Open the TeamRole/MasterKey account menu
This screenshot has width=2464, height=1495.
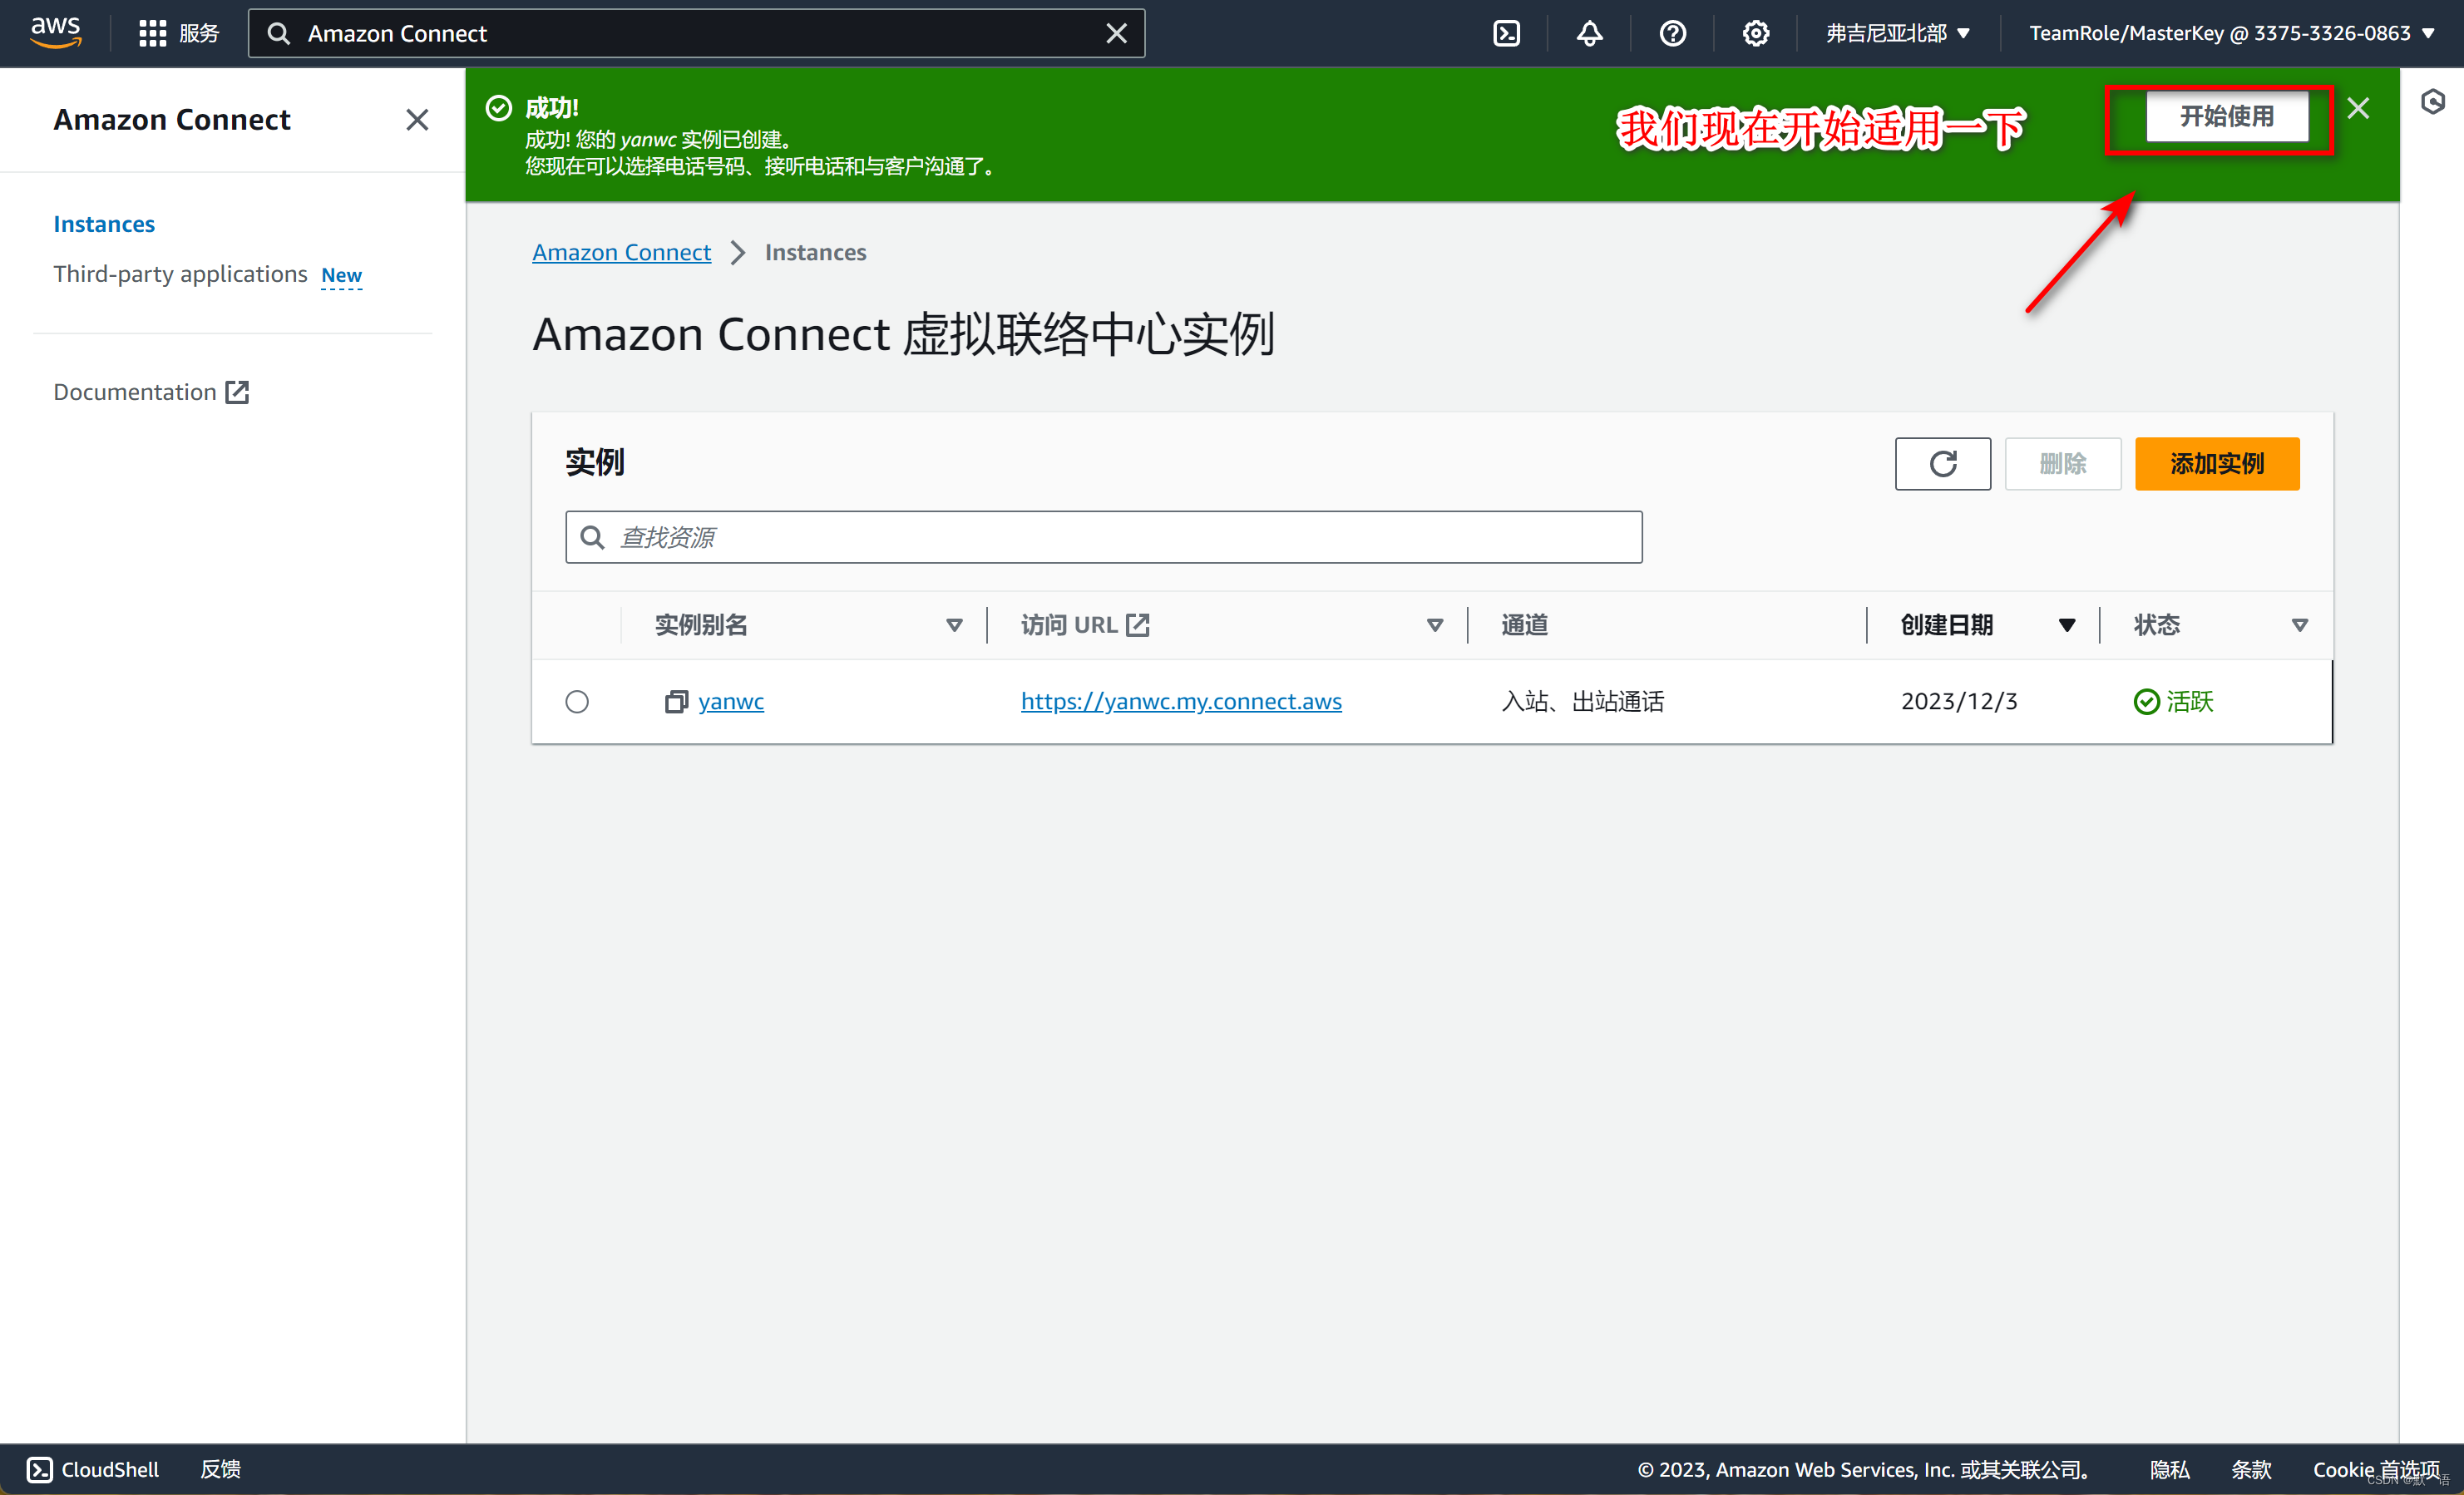point(2230,33)
